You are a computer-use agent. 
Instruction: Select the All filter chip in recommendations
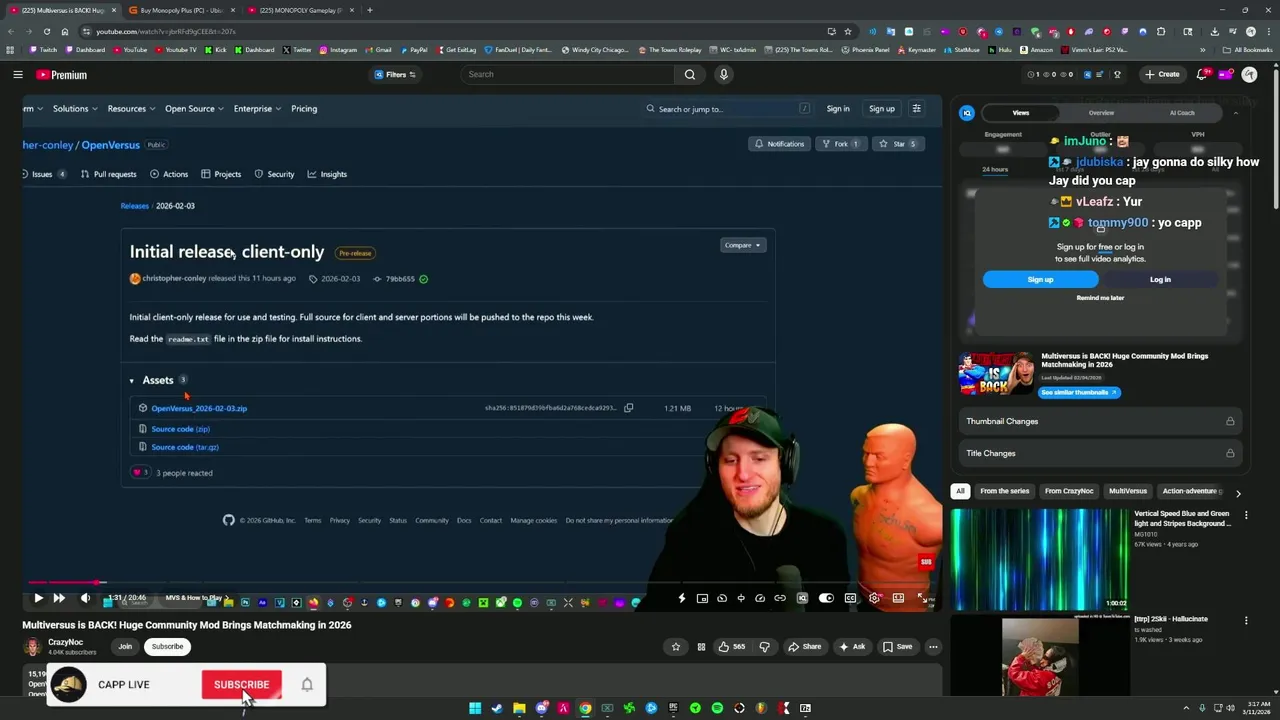click(960, 491)
